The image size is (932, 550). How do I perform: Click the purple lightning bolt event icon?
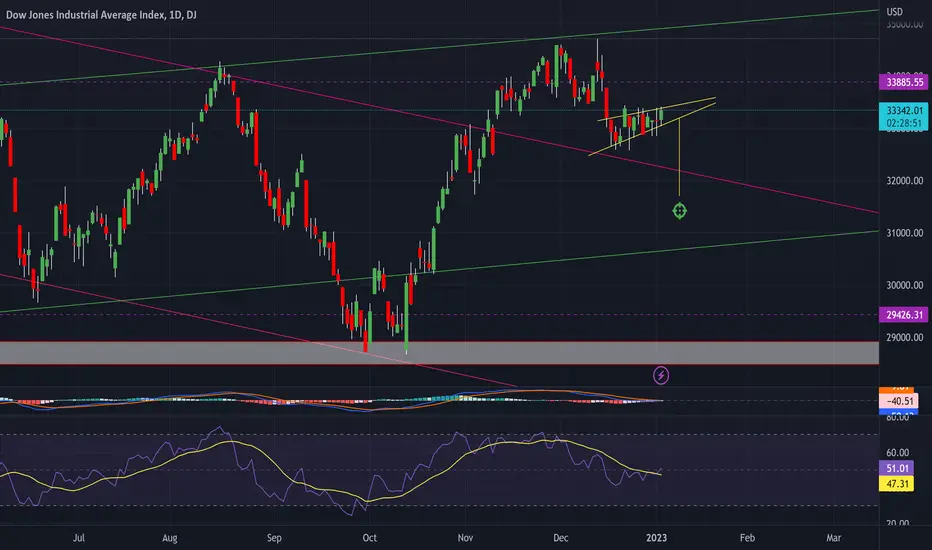click(x=661, y=375)
